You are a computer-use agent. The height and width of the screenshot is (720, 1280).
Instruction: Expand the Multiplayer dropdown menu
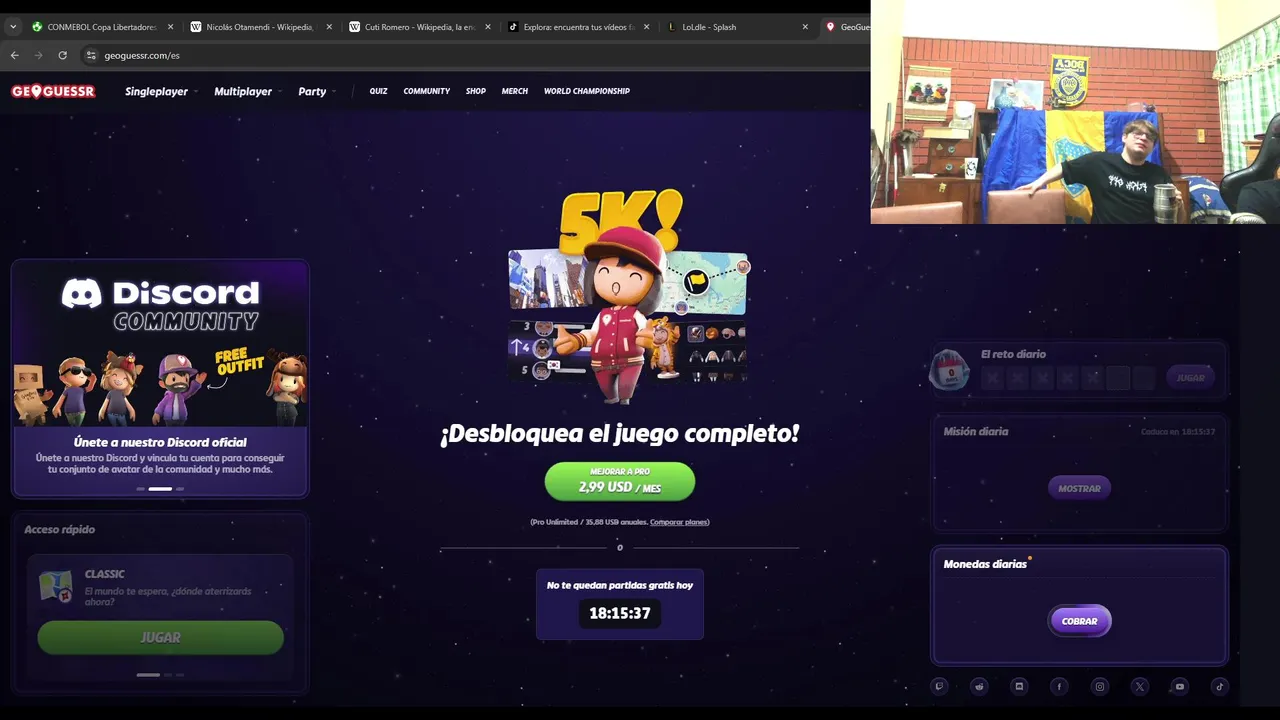point(246,91)
